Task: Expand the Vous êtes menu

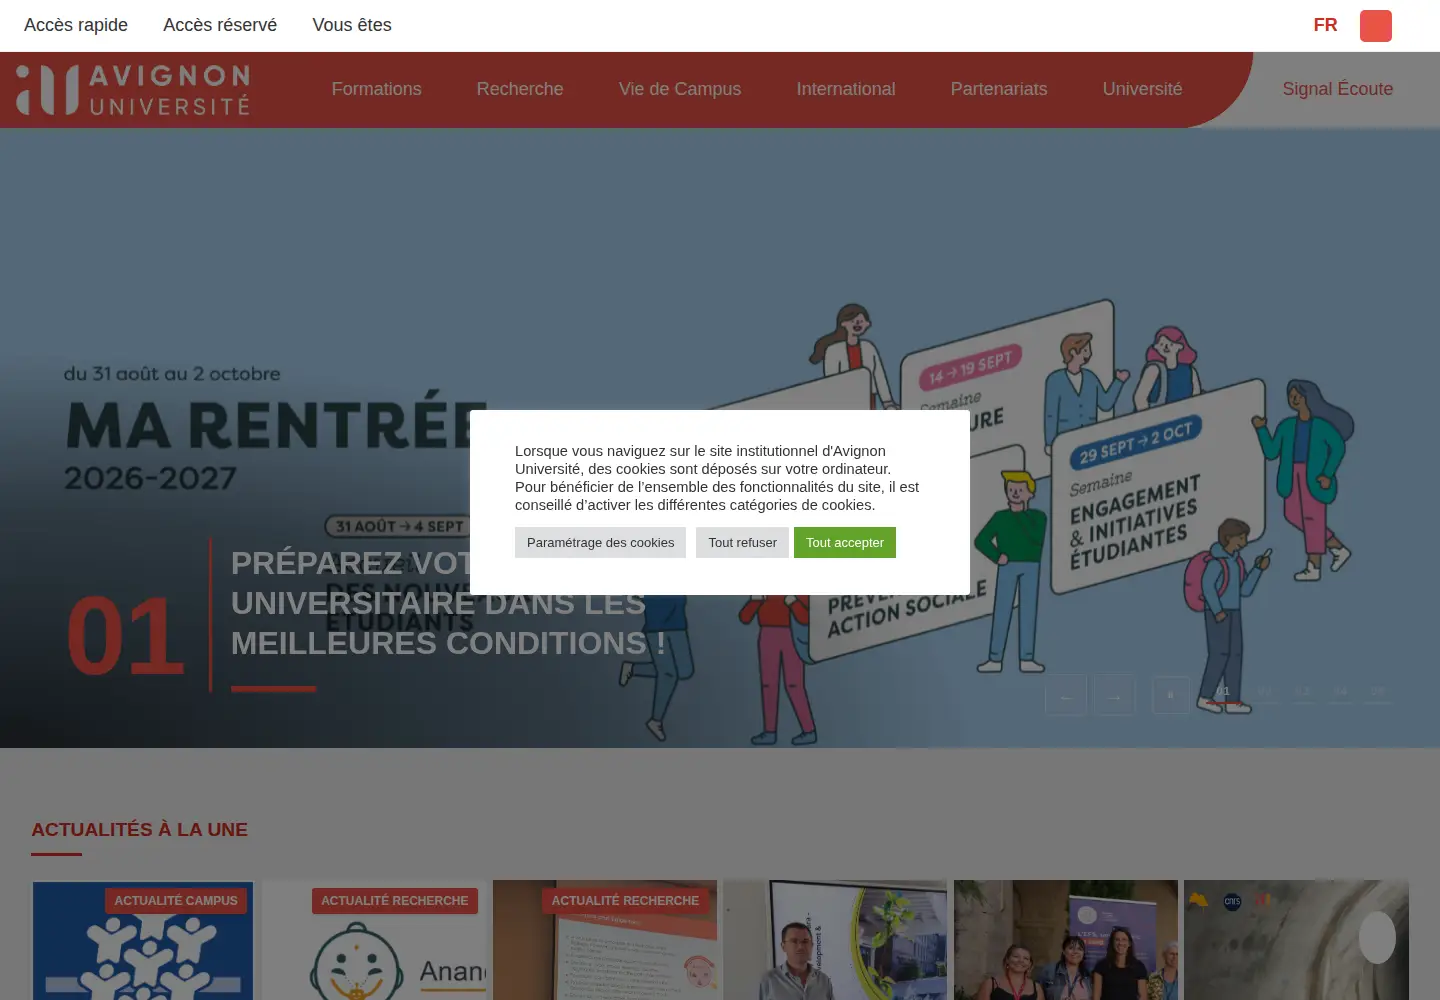Action: click(x=352, y=25)
